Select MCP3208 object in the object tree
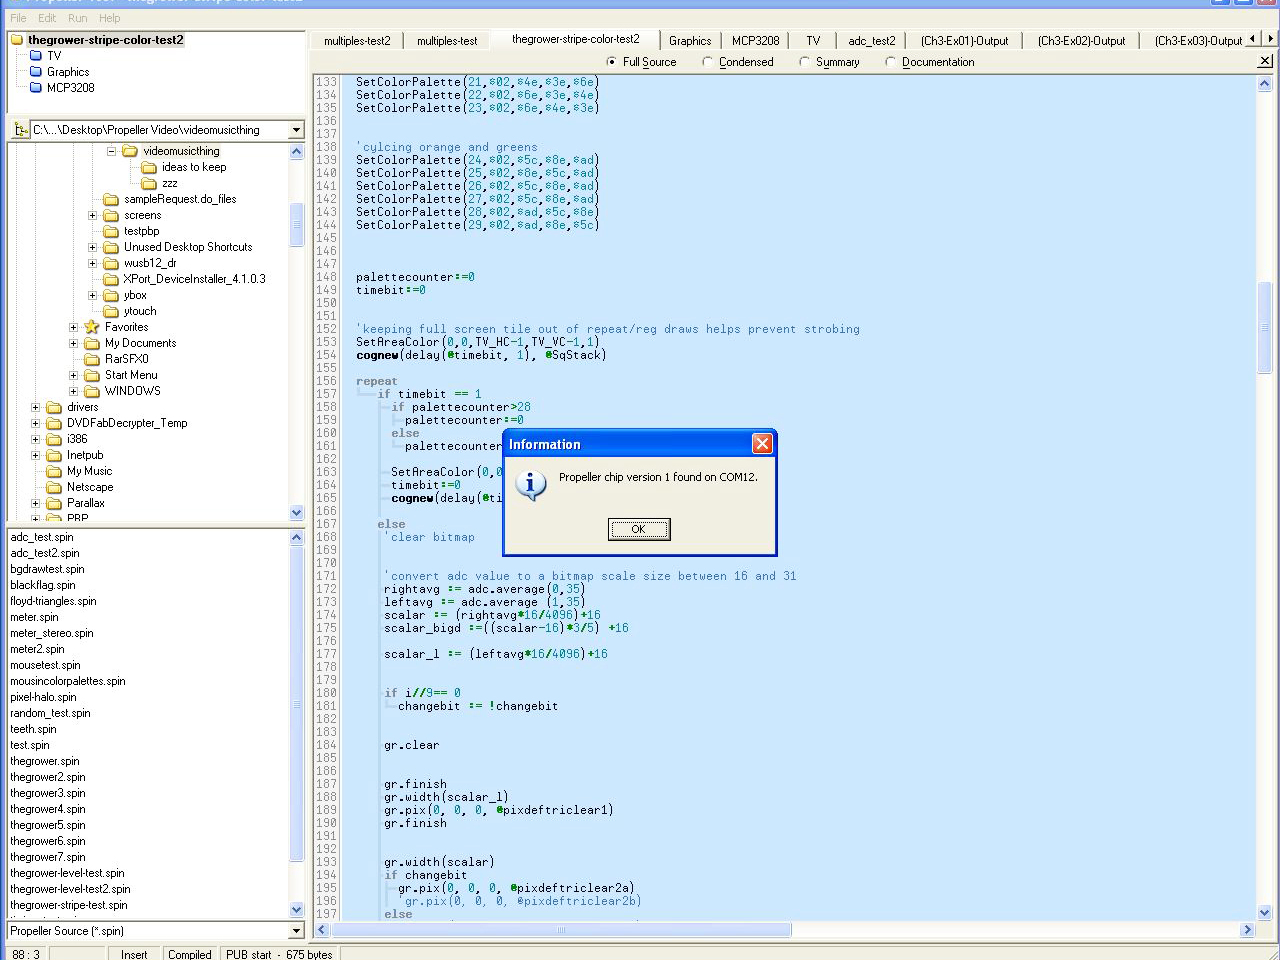 [70, 88]
